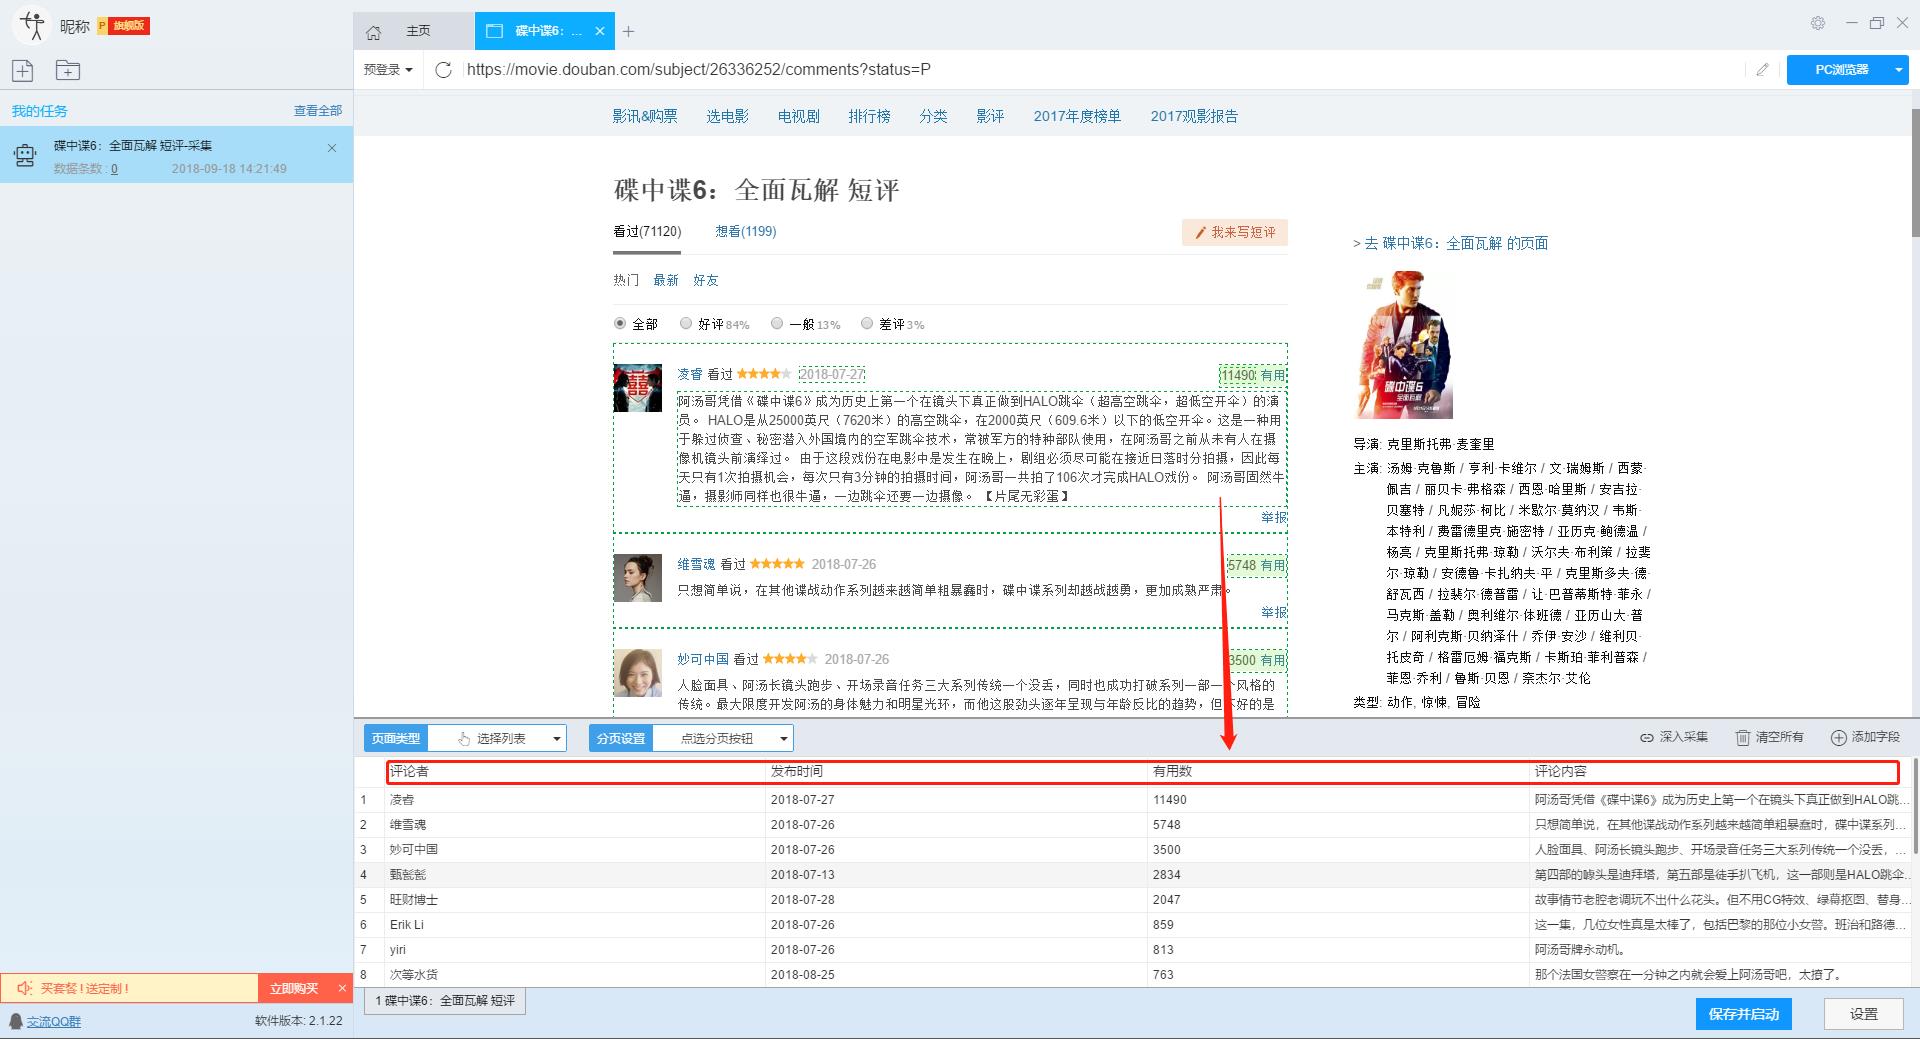The image size is (1920, 1039).
Task: Click the 设置 button
Action: 1863,1014
